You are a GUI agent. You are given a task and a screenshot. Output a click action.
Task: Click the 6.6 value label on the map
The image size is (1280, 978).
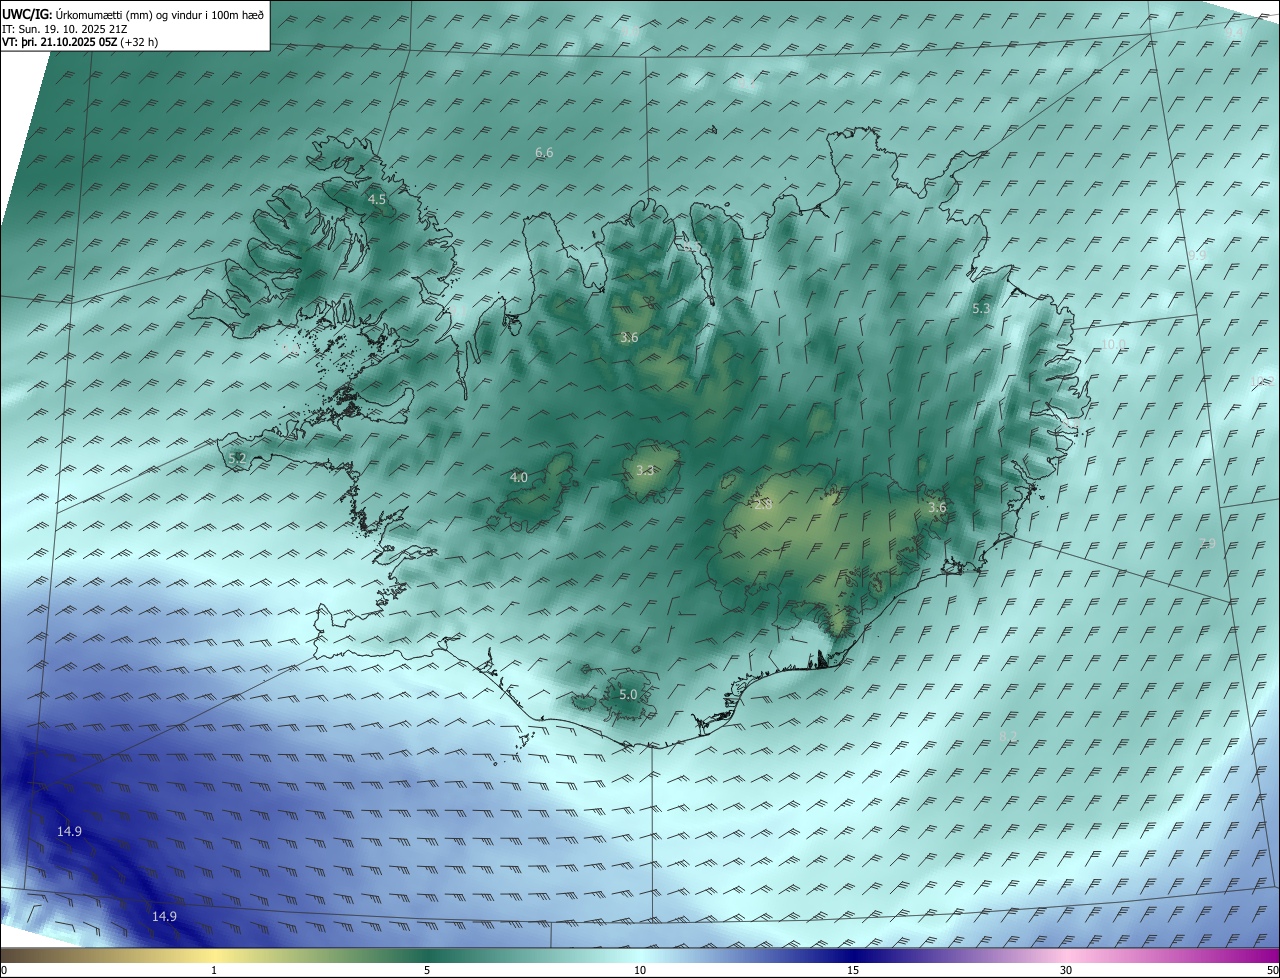click(545, 153)
